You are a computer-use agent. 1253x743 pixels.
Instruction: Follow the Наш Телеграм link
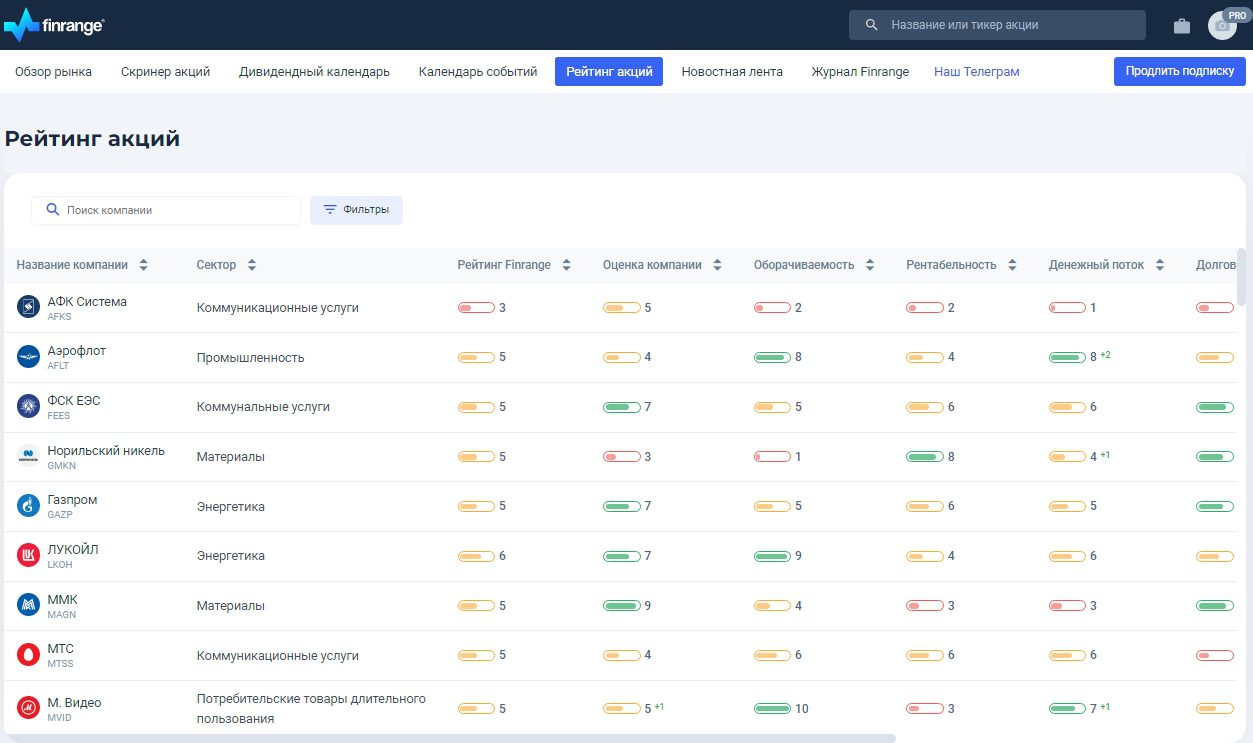tap(976, 72)
